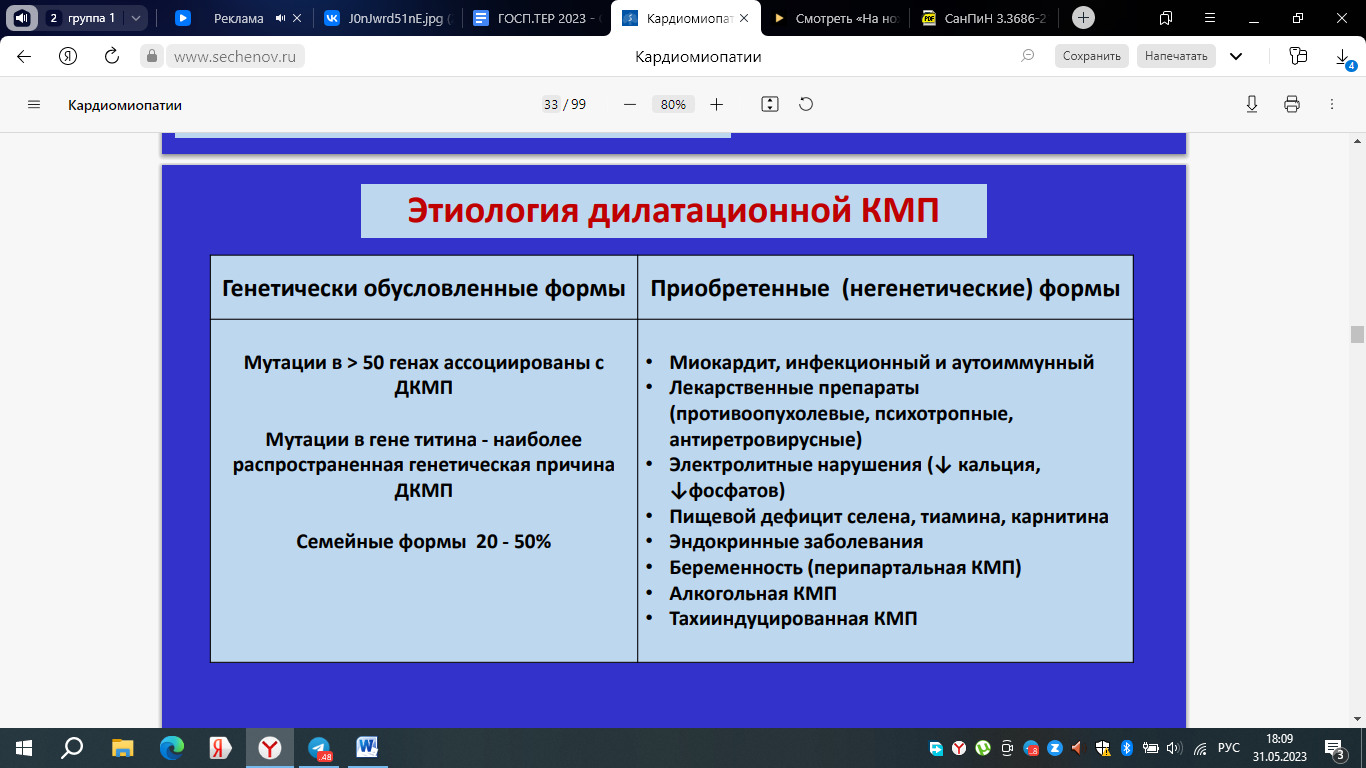Mute the Реклама tab audio

(x=279, y=18)
